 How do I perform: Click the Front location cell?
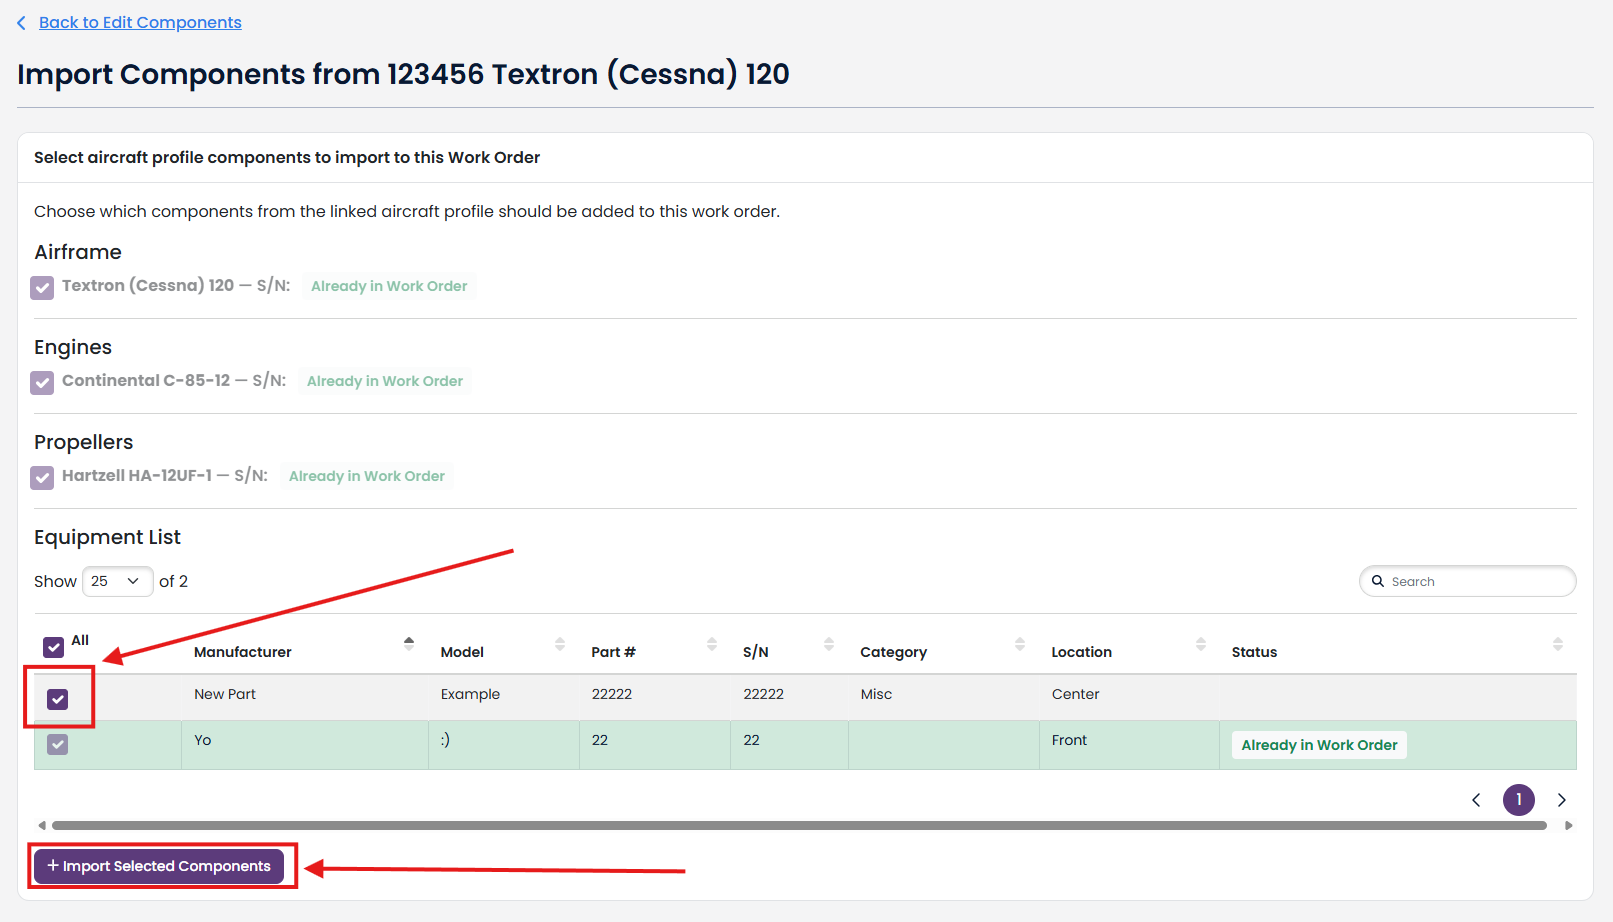[x=1129, y=744]
